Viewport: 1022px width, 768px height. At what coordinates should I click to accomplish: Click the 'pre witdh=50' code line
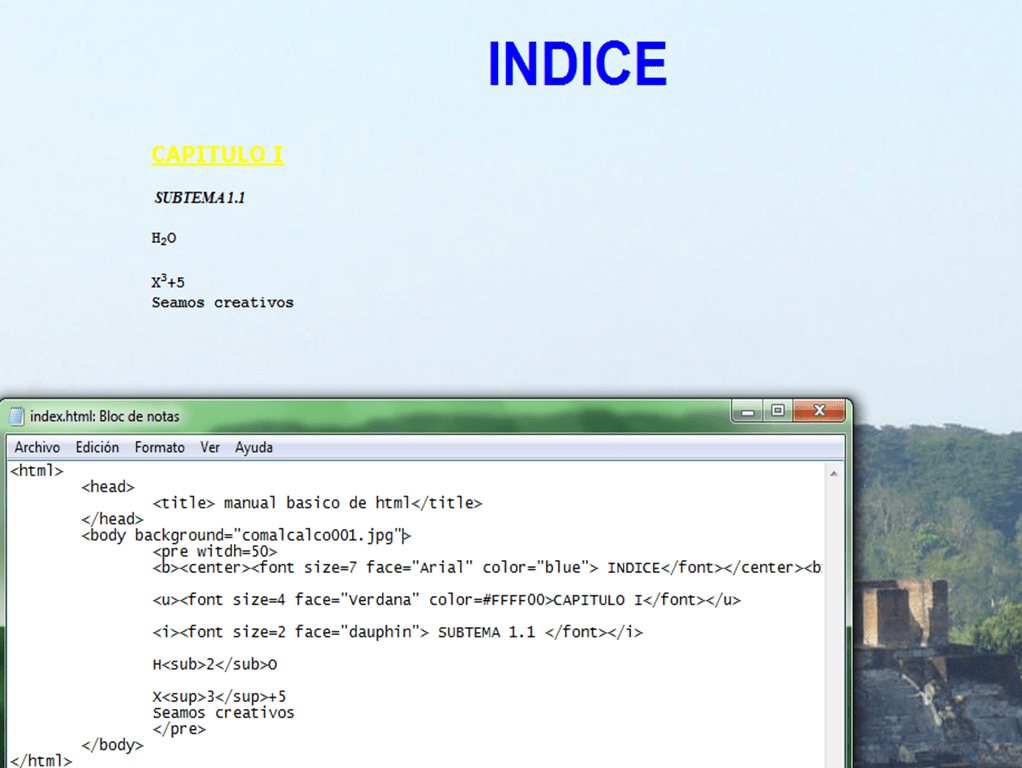tap(215, 551)
